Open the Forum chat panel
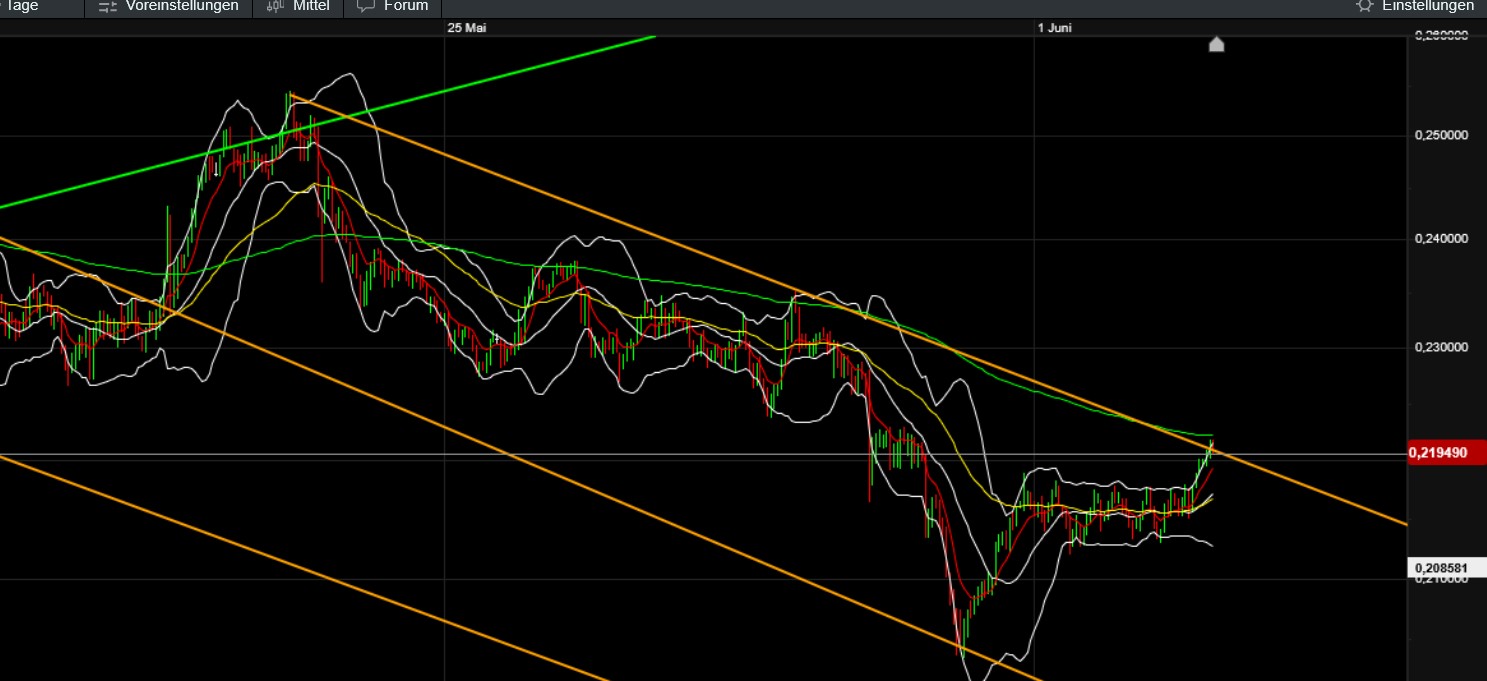The height and width of the screenshot is (681, 1487). click(393, 6)
